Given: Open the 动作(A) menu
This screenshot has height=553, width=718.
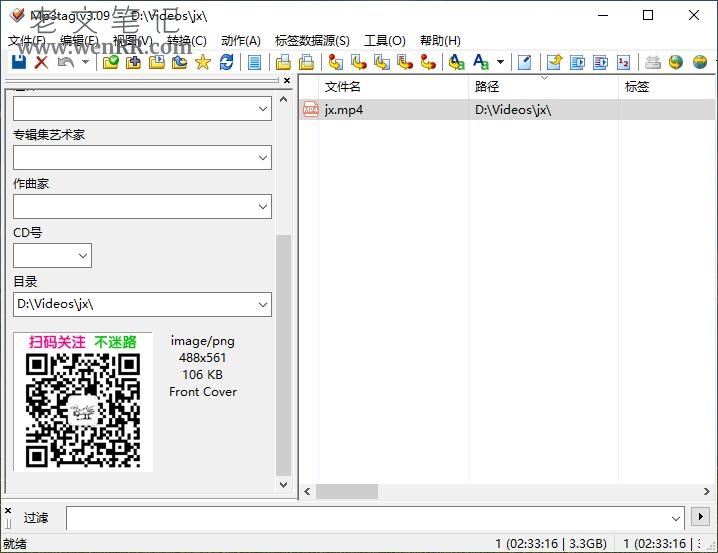Looking at the screenshot, I should click(x=241, y=41).
